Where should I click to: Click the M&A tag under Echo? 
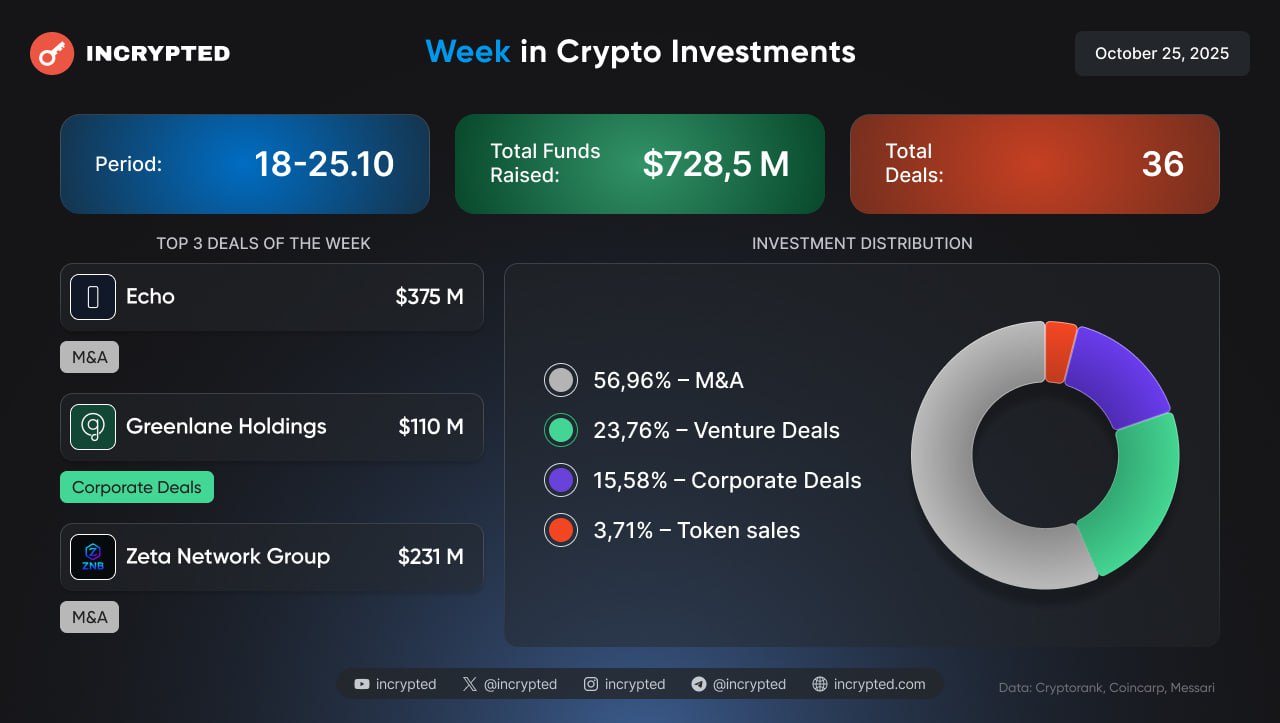coord(90,357)
